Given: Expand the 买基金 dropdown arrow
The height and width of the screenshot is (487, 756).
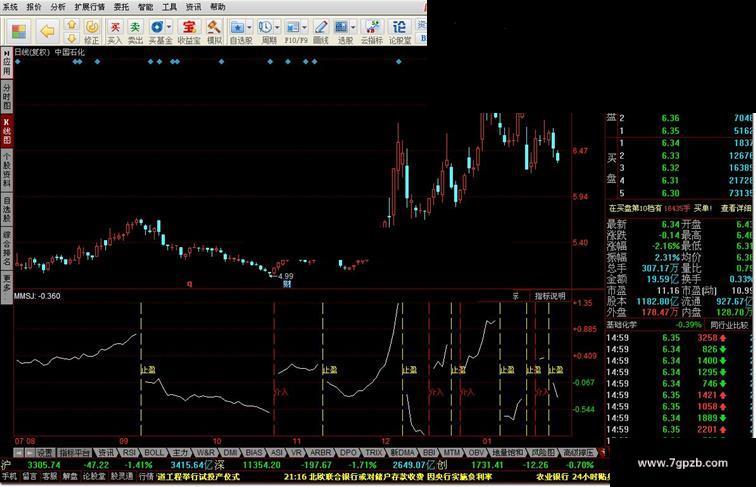Looking at the screenshot, I should 169,27.
